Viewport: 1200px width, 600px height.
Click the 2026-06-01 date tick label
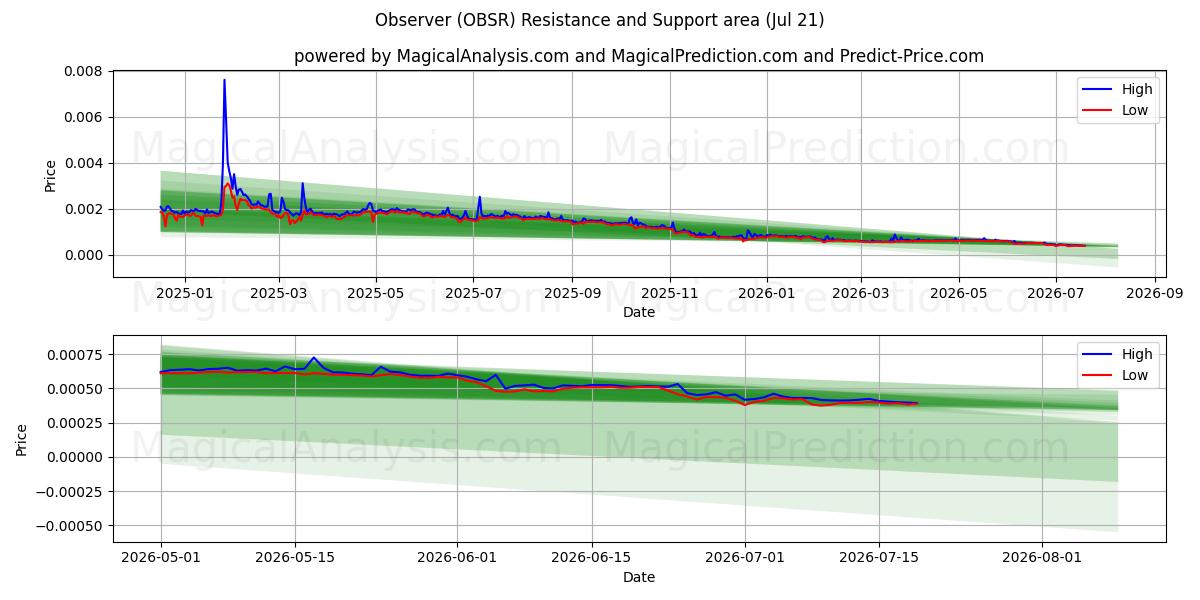click(x=457, y=559)
